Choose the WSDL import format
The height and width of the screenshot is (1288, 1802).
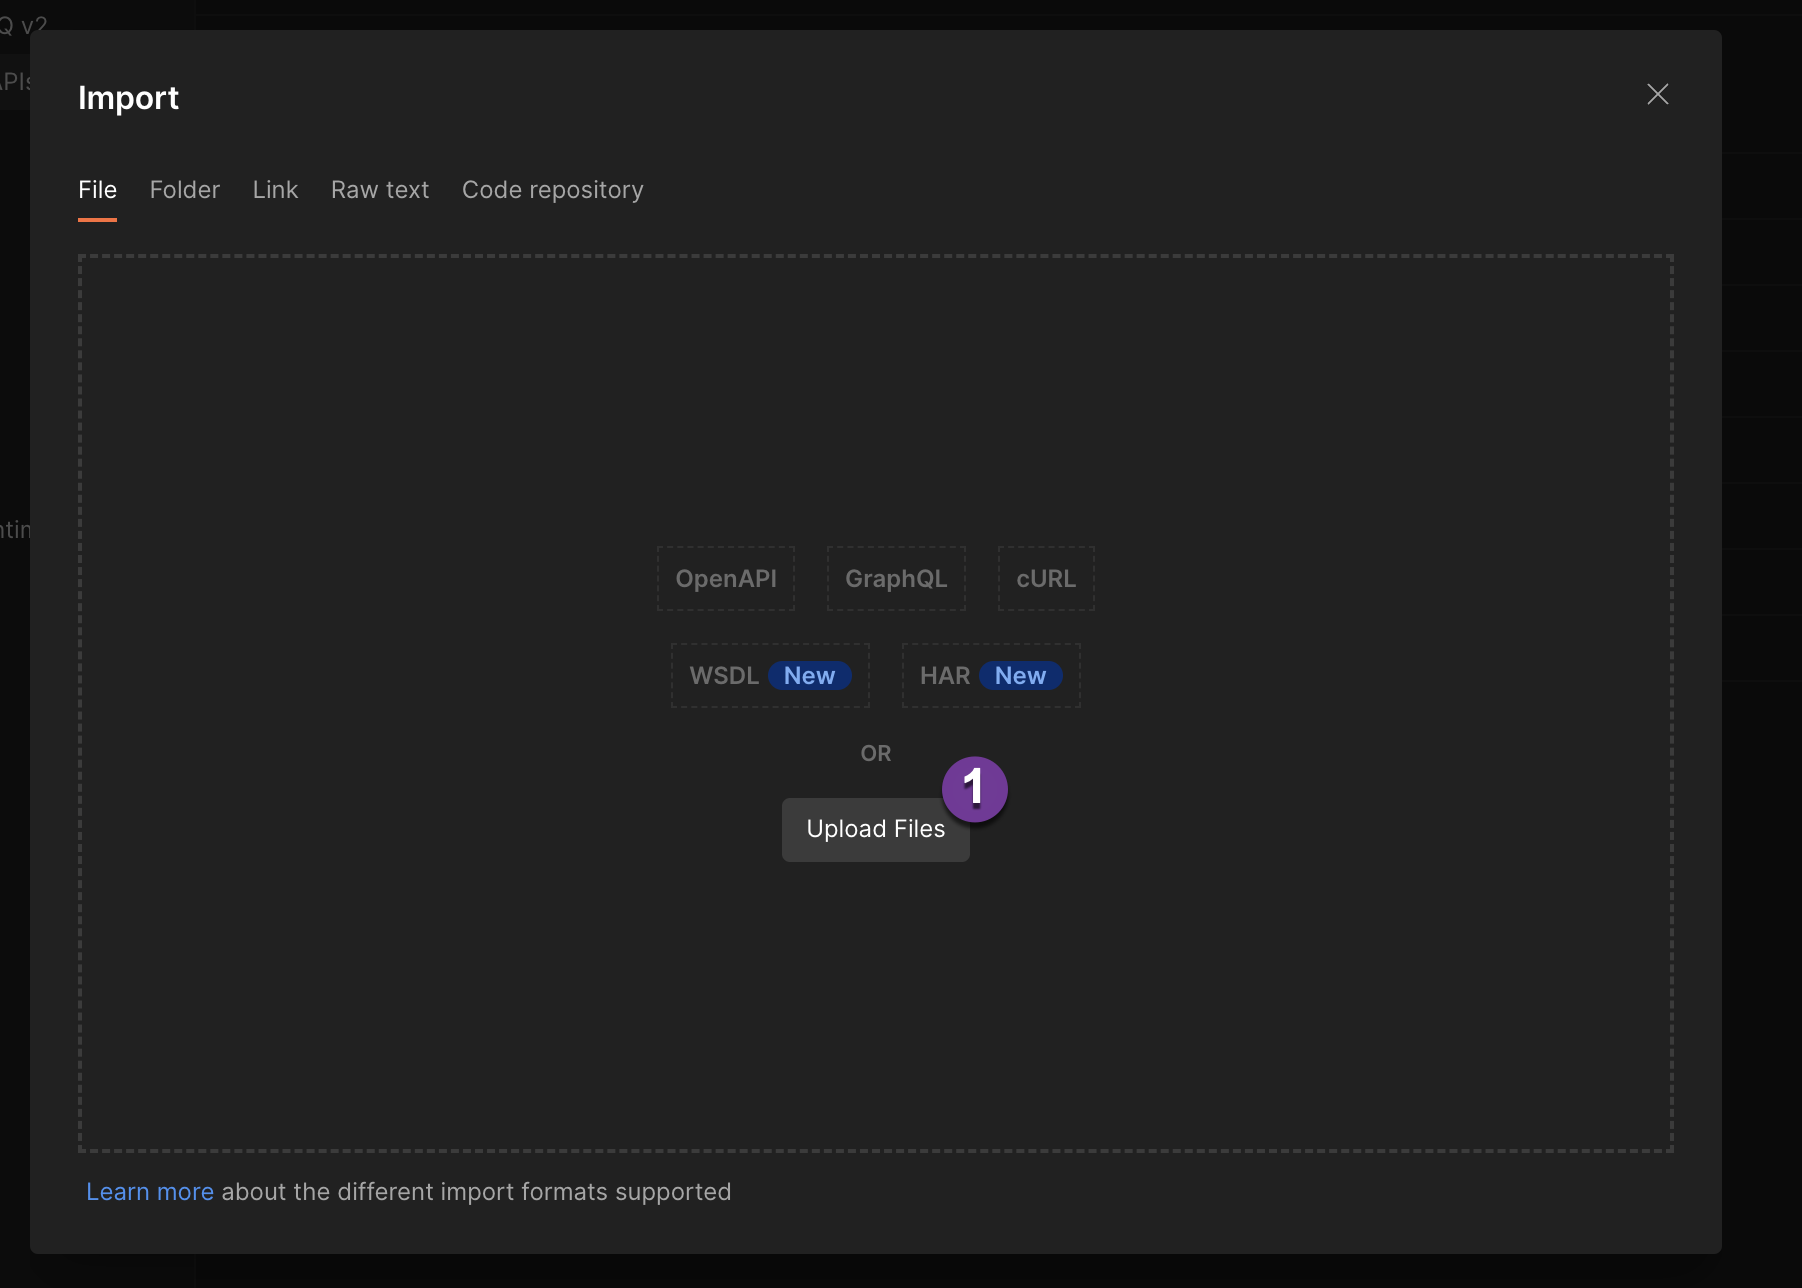(x=769, y=675)
